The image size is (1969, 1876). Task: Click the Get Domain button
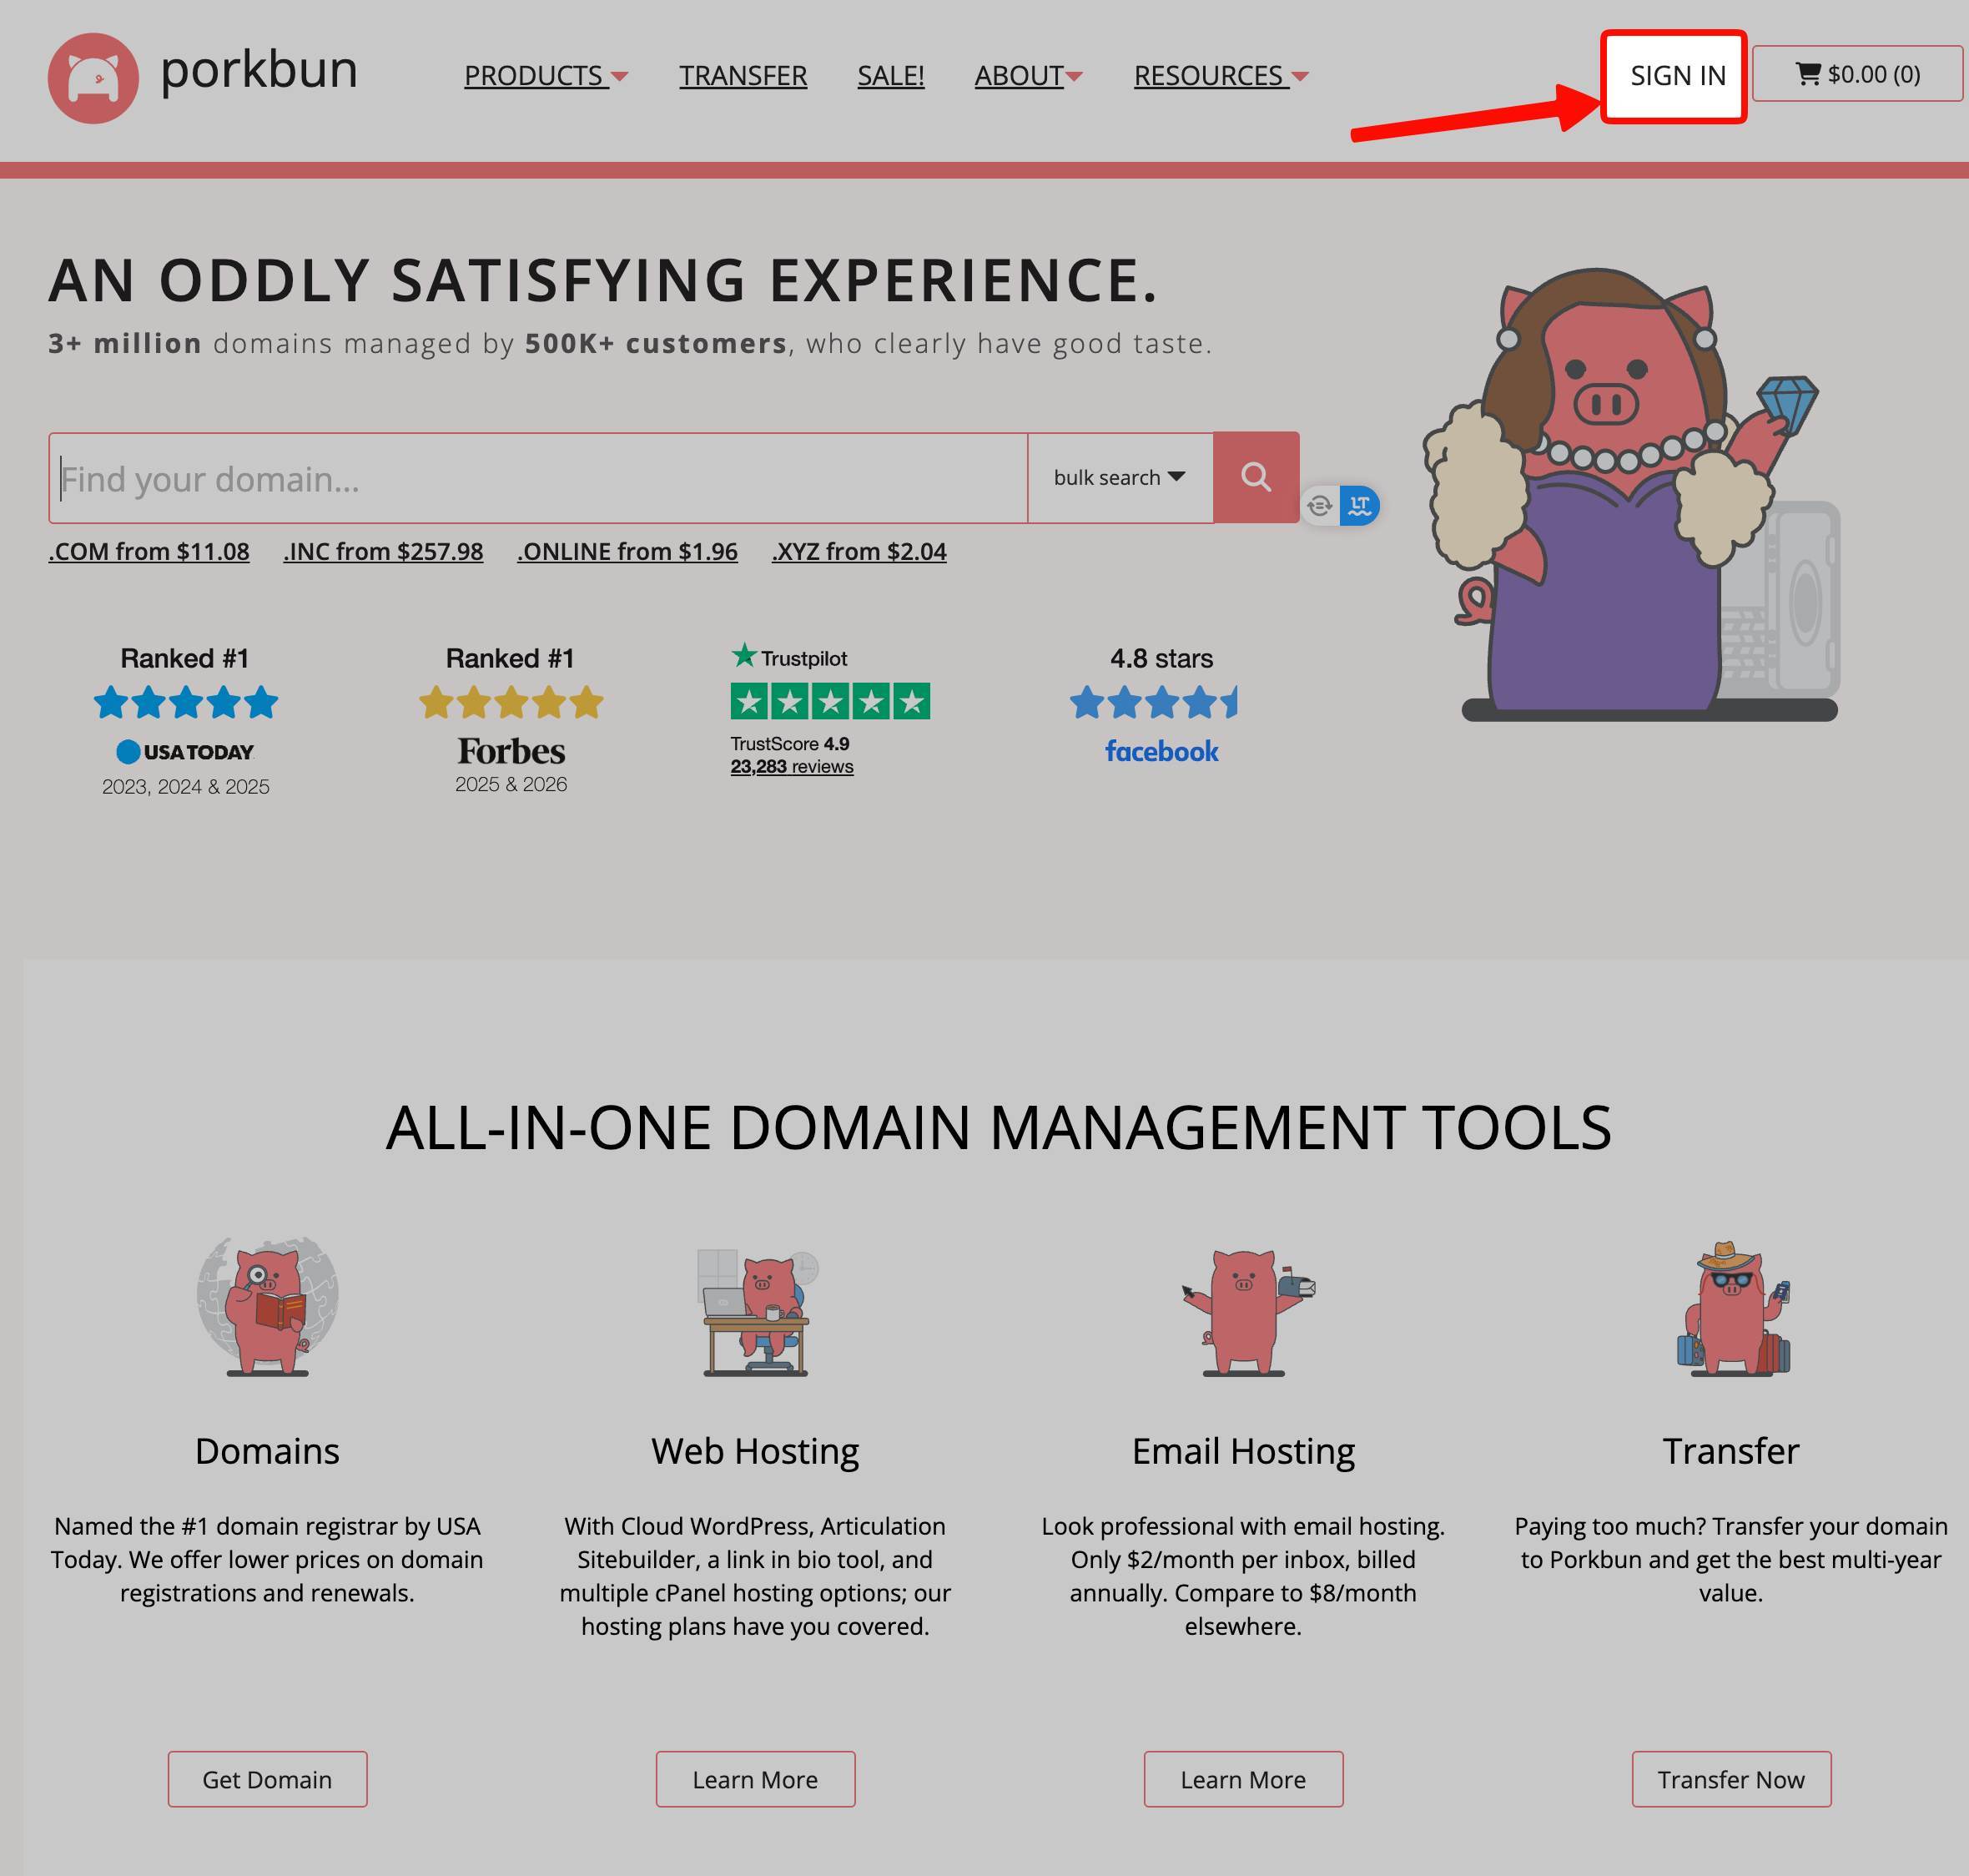267,1779
